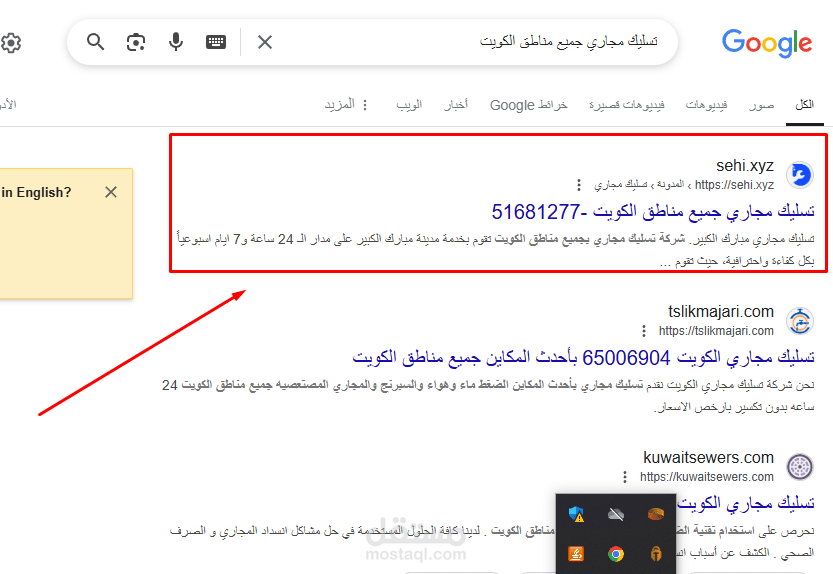Click the orange padlock tray icon
This screenshot has width=833, height=574.
pyautogui.click(x=656, y=554)
